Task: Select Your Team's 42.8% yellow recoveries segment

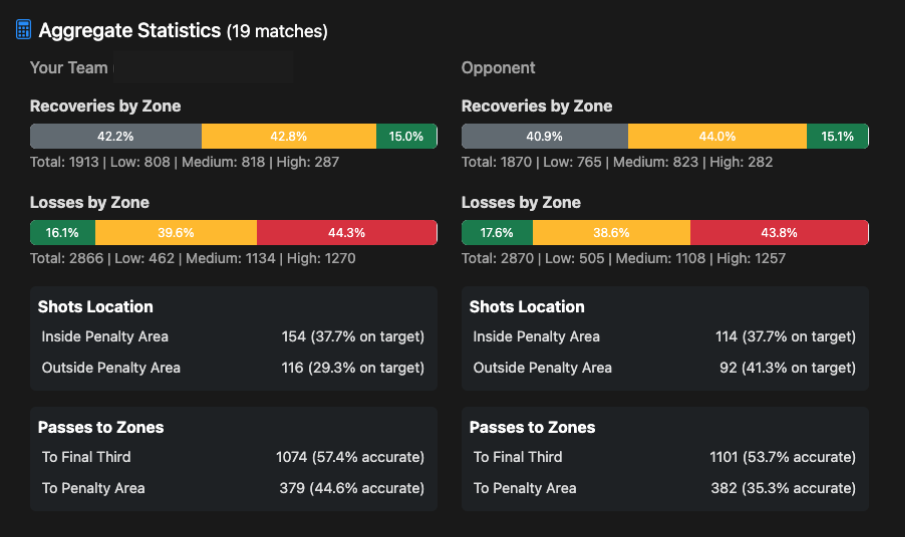Action: [x=288, y=137]
